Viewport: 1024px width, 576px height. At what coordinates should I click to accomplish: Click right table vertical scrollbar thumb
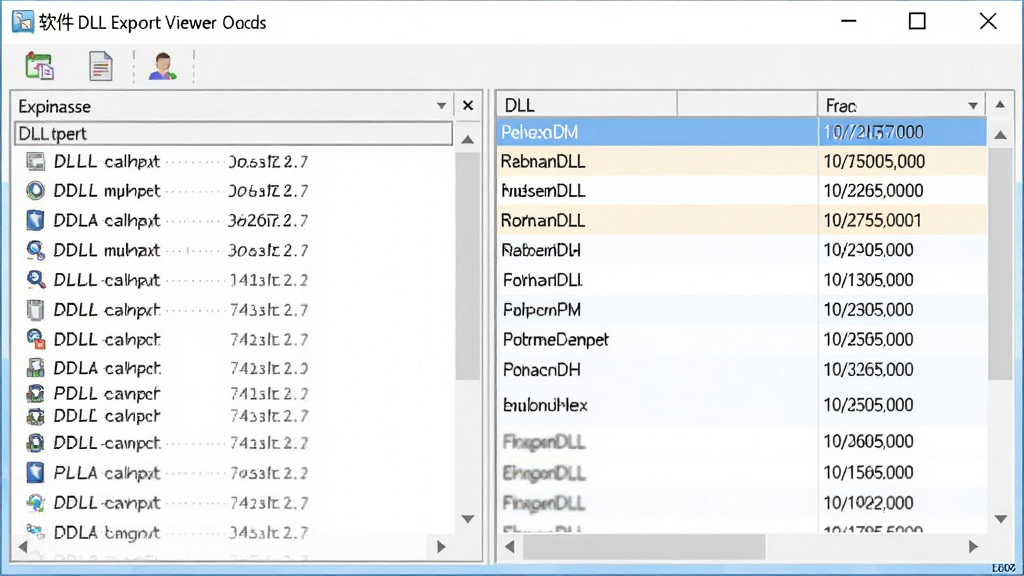1000,263
